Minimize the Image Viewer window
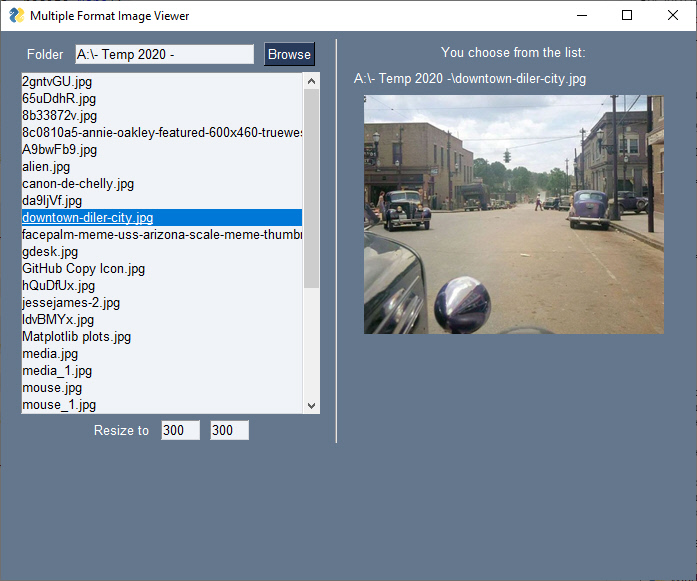697x581 pixels. 581,15
